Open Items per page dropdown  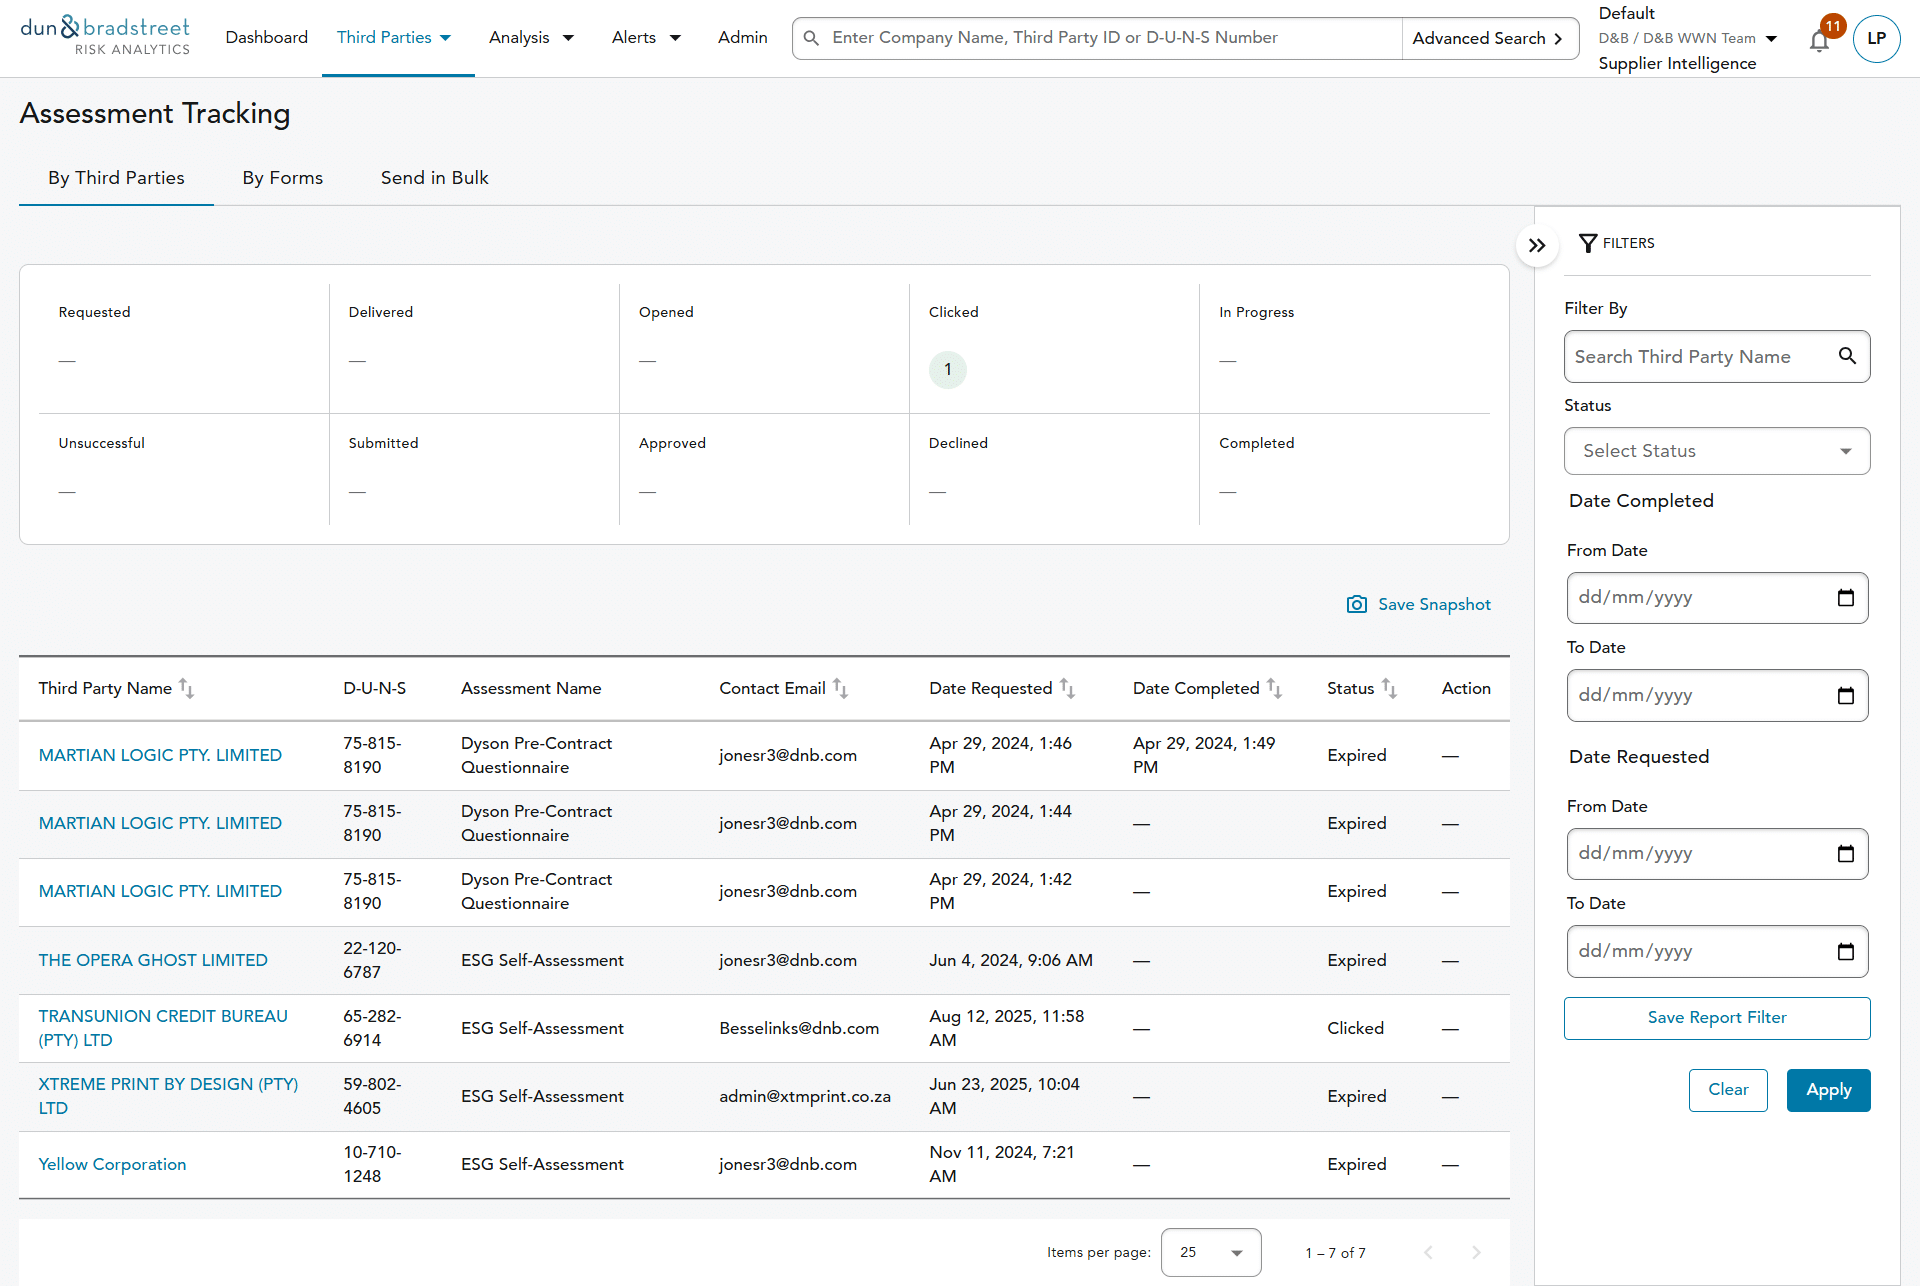[1210, 1252]
